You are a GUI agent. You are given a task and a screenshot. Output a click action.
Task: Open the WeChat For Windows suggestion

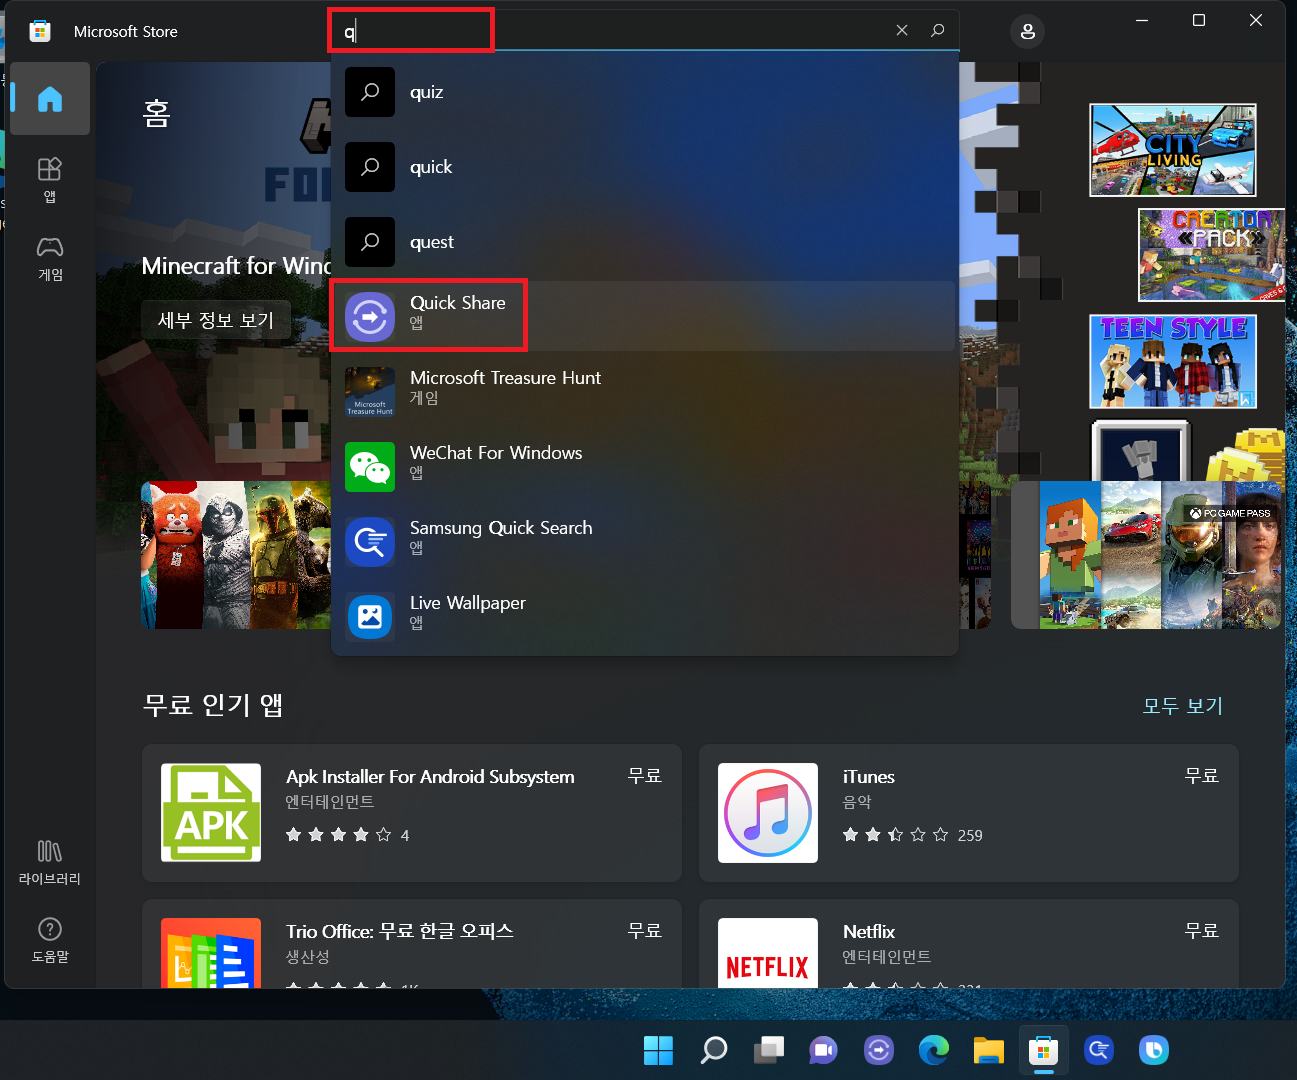click(645, 466)
